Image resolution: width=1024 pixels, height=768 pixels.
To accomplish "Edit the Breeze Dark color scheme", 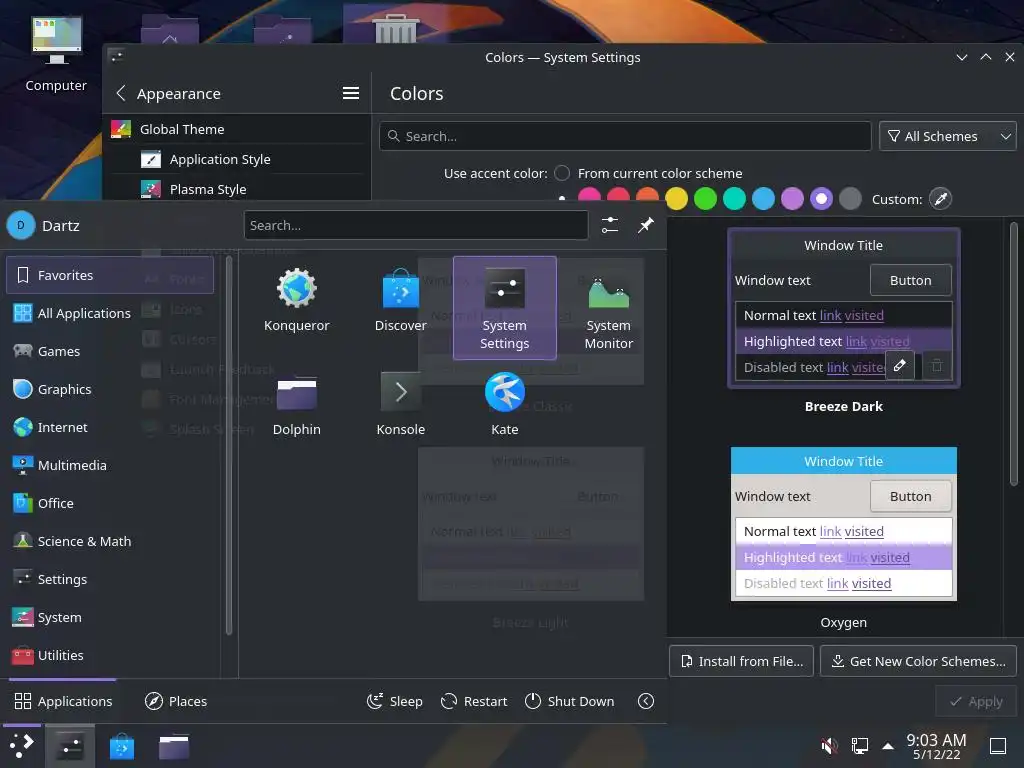I will [x=899, y=366].
